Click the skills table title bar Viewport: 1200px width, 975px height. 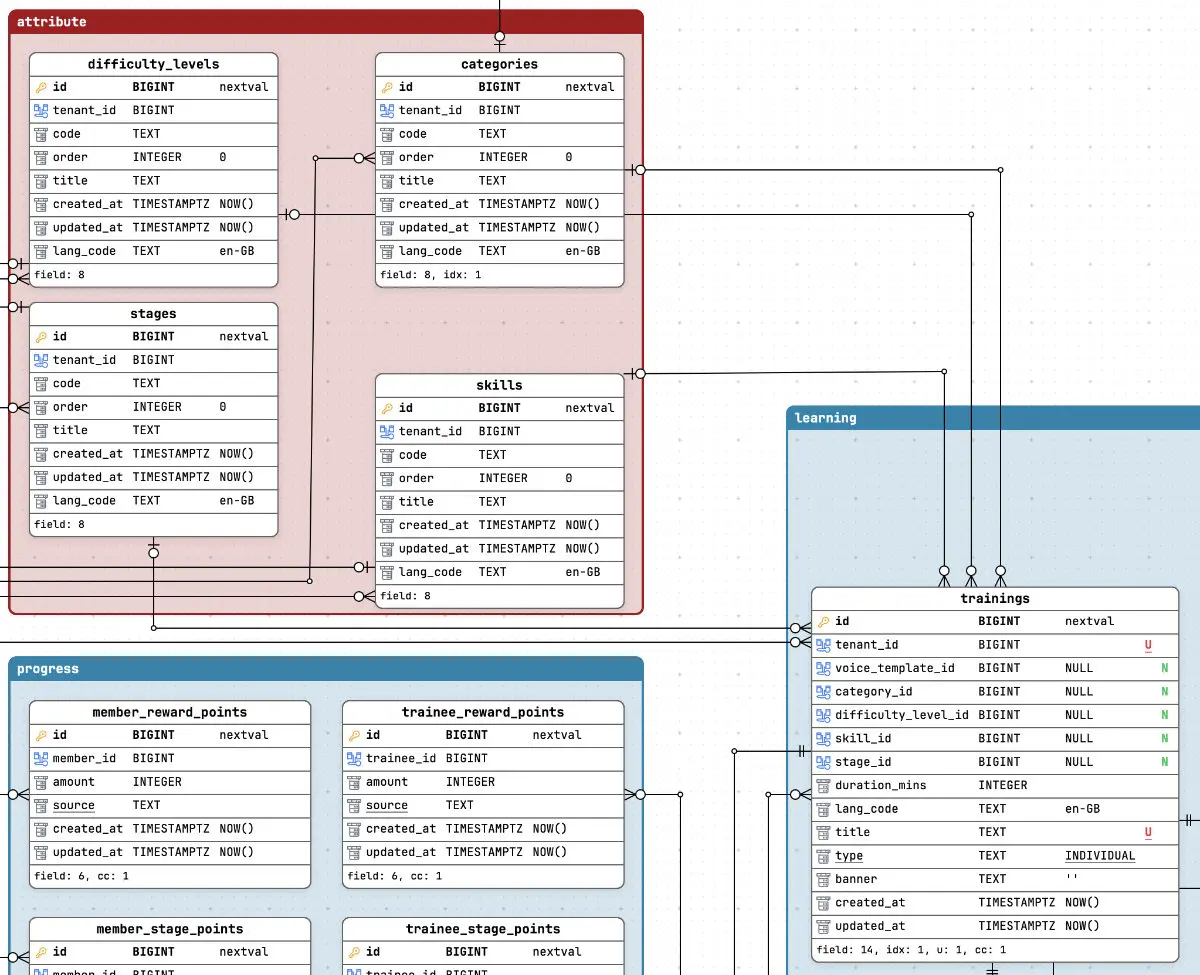(500, 385)
